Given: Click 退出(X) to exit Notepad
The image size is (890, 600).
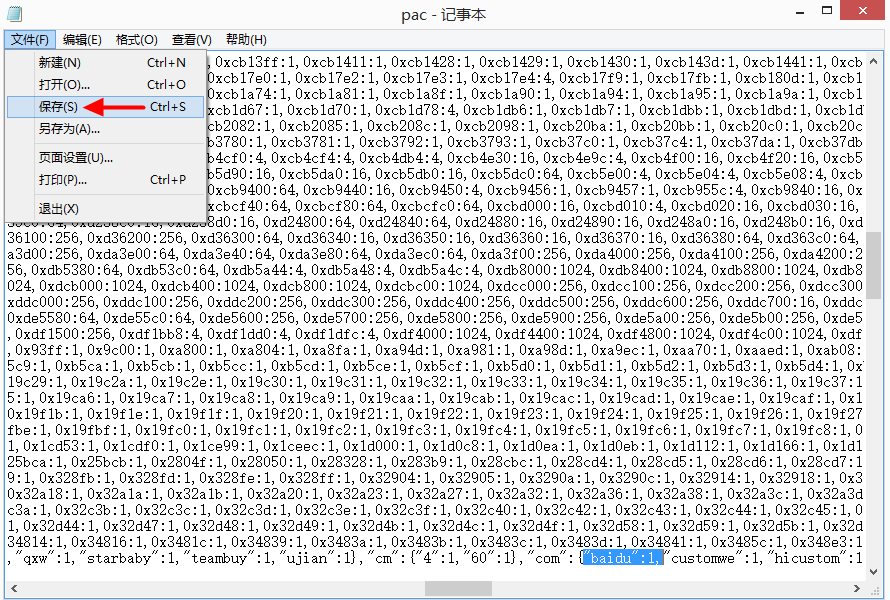Looking at the screenshot, I should (x=58, y=208).
